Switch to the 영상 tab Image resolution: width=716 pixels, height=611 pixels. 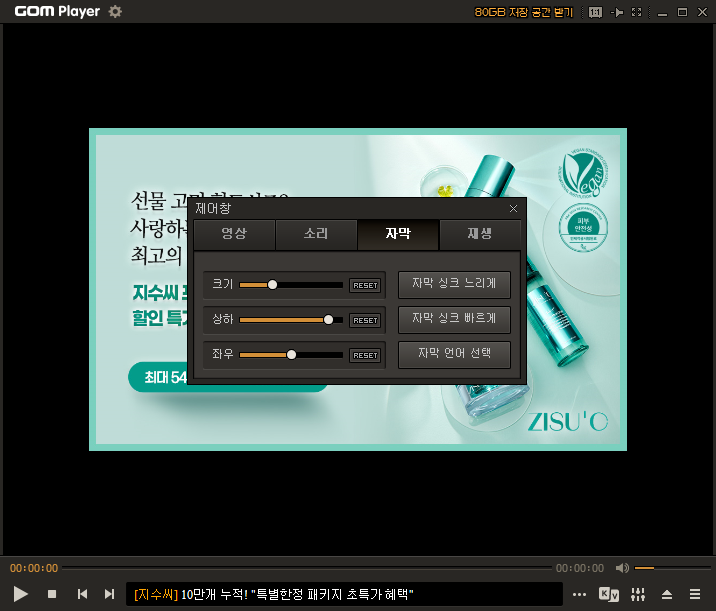click(x=234, y=234)
